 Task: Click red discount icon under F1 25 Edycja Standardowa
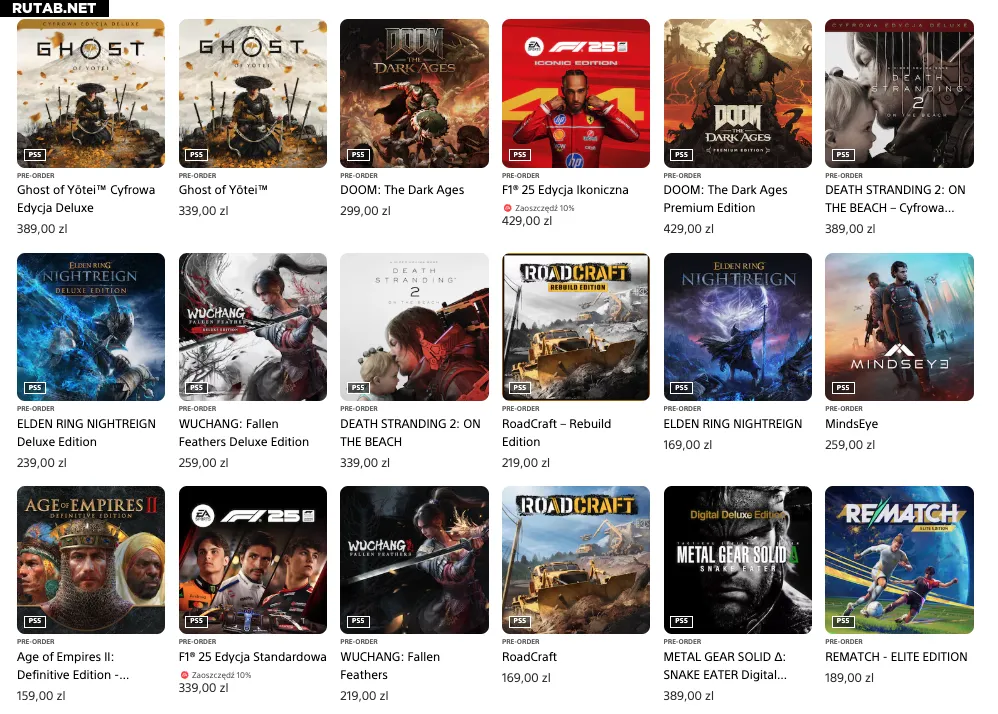point(185,675)
